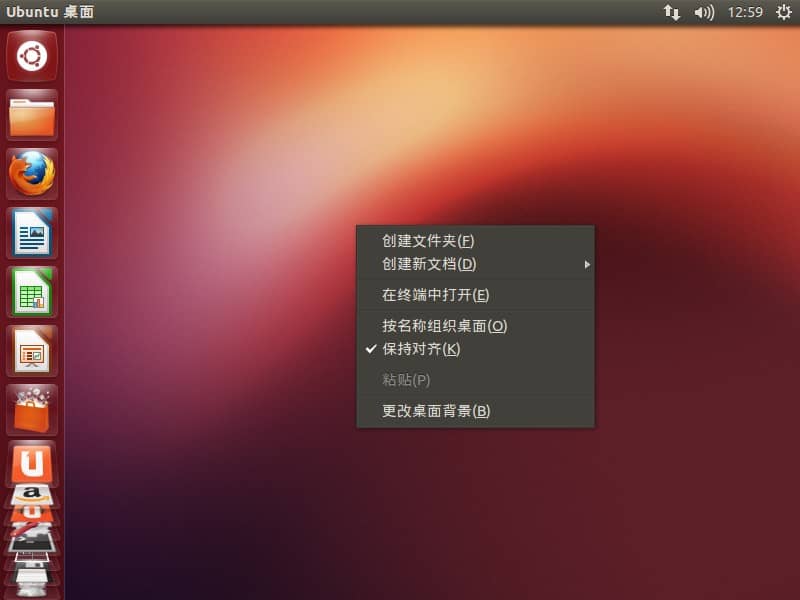
Task: Toggle 保持对齐 (Keep Aligned) option
Action: coord(421,349)
